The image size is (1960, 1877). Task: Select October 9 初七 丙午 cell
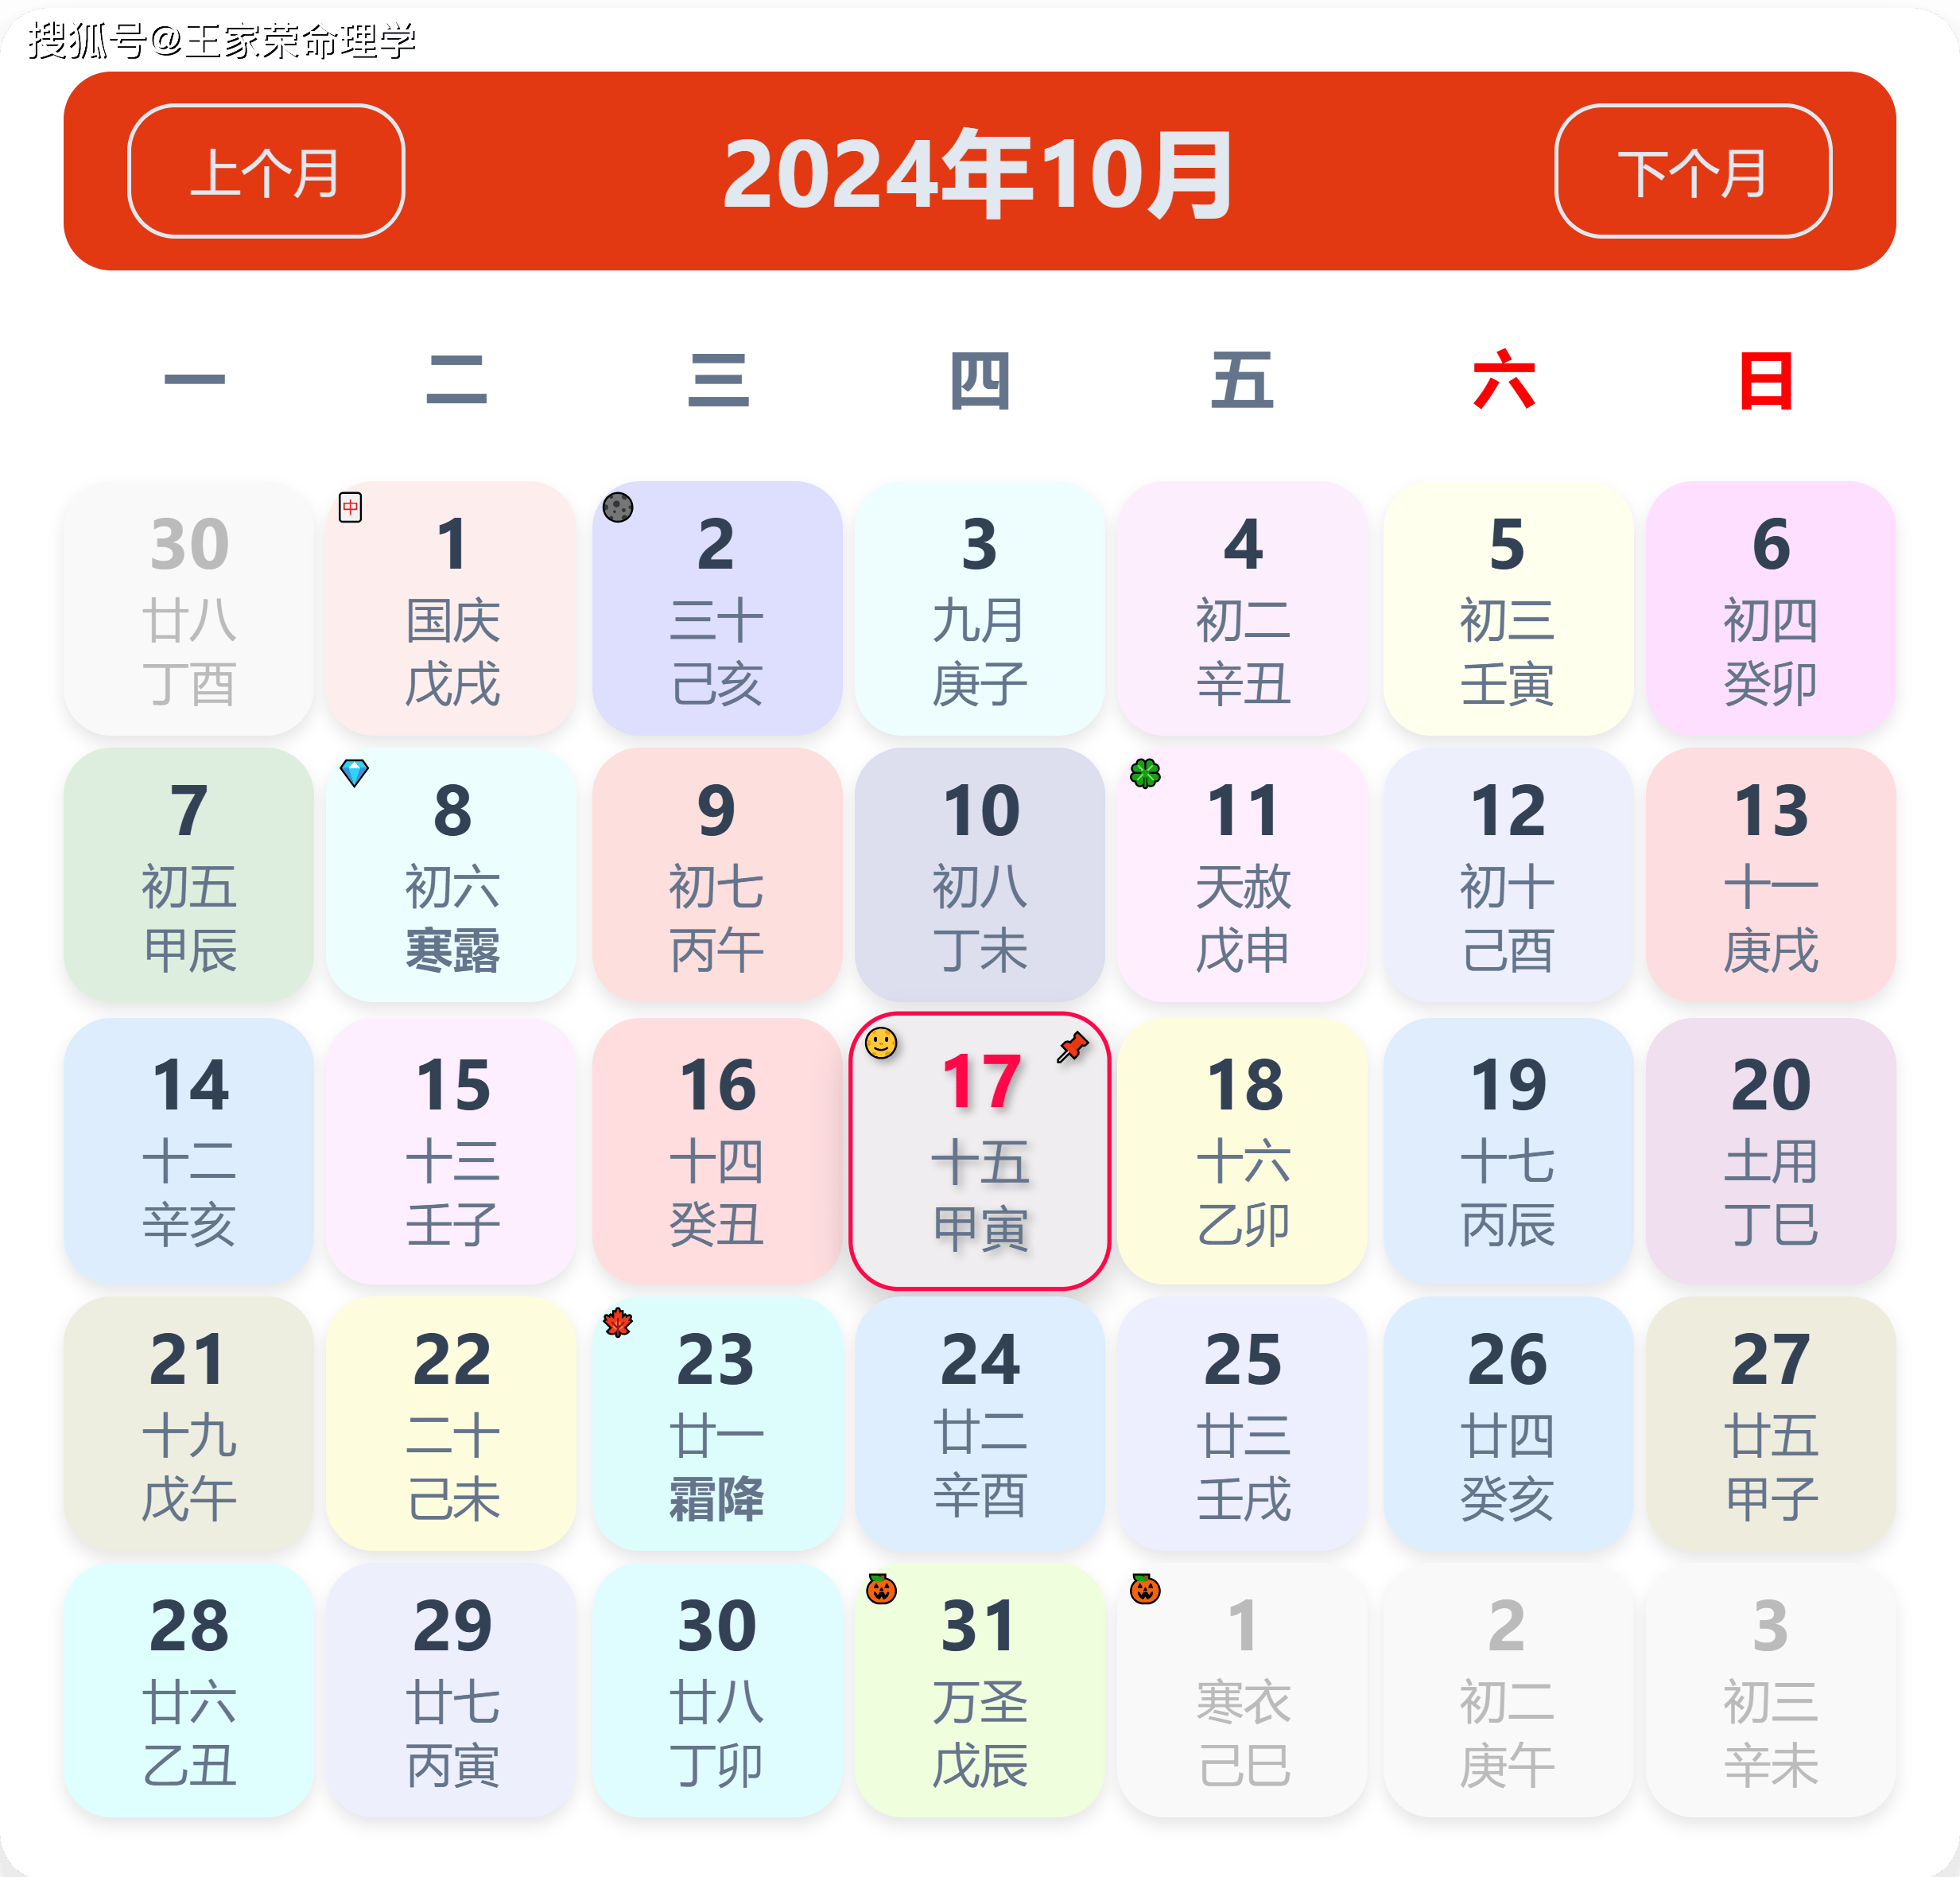[x=717, y=875]
